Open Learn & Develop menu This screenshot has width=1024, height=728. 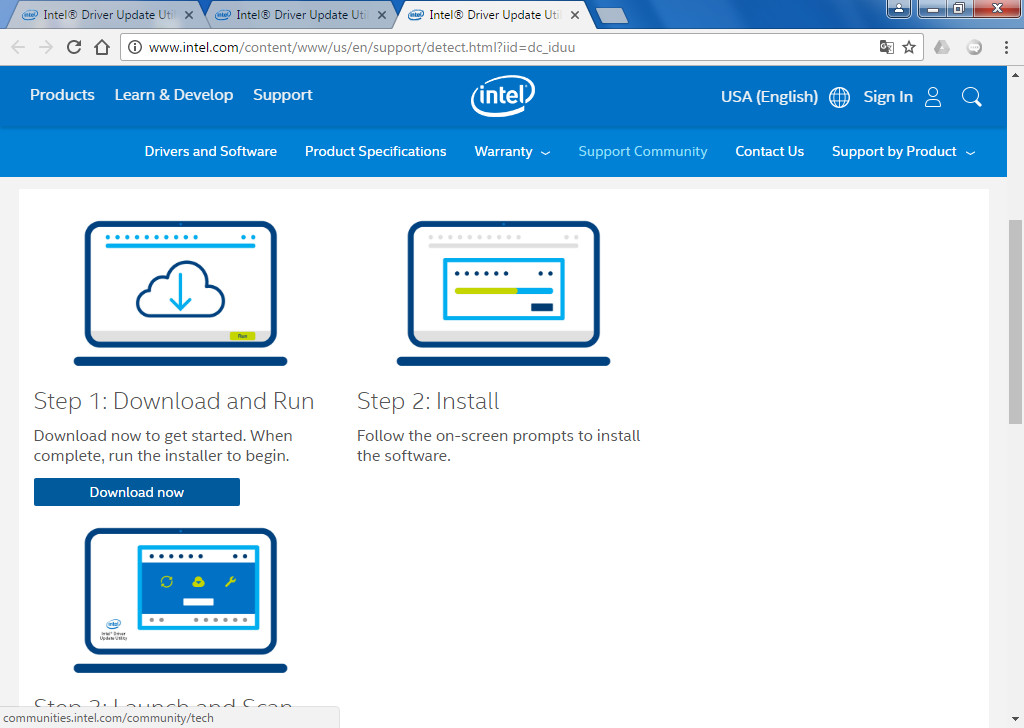coord(174,95)
